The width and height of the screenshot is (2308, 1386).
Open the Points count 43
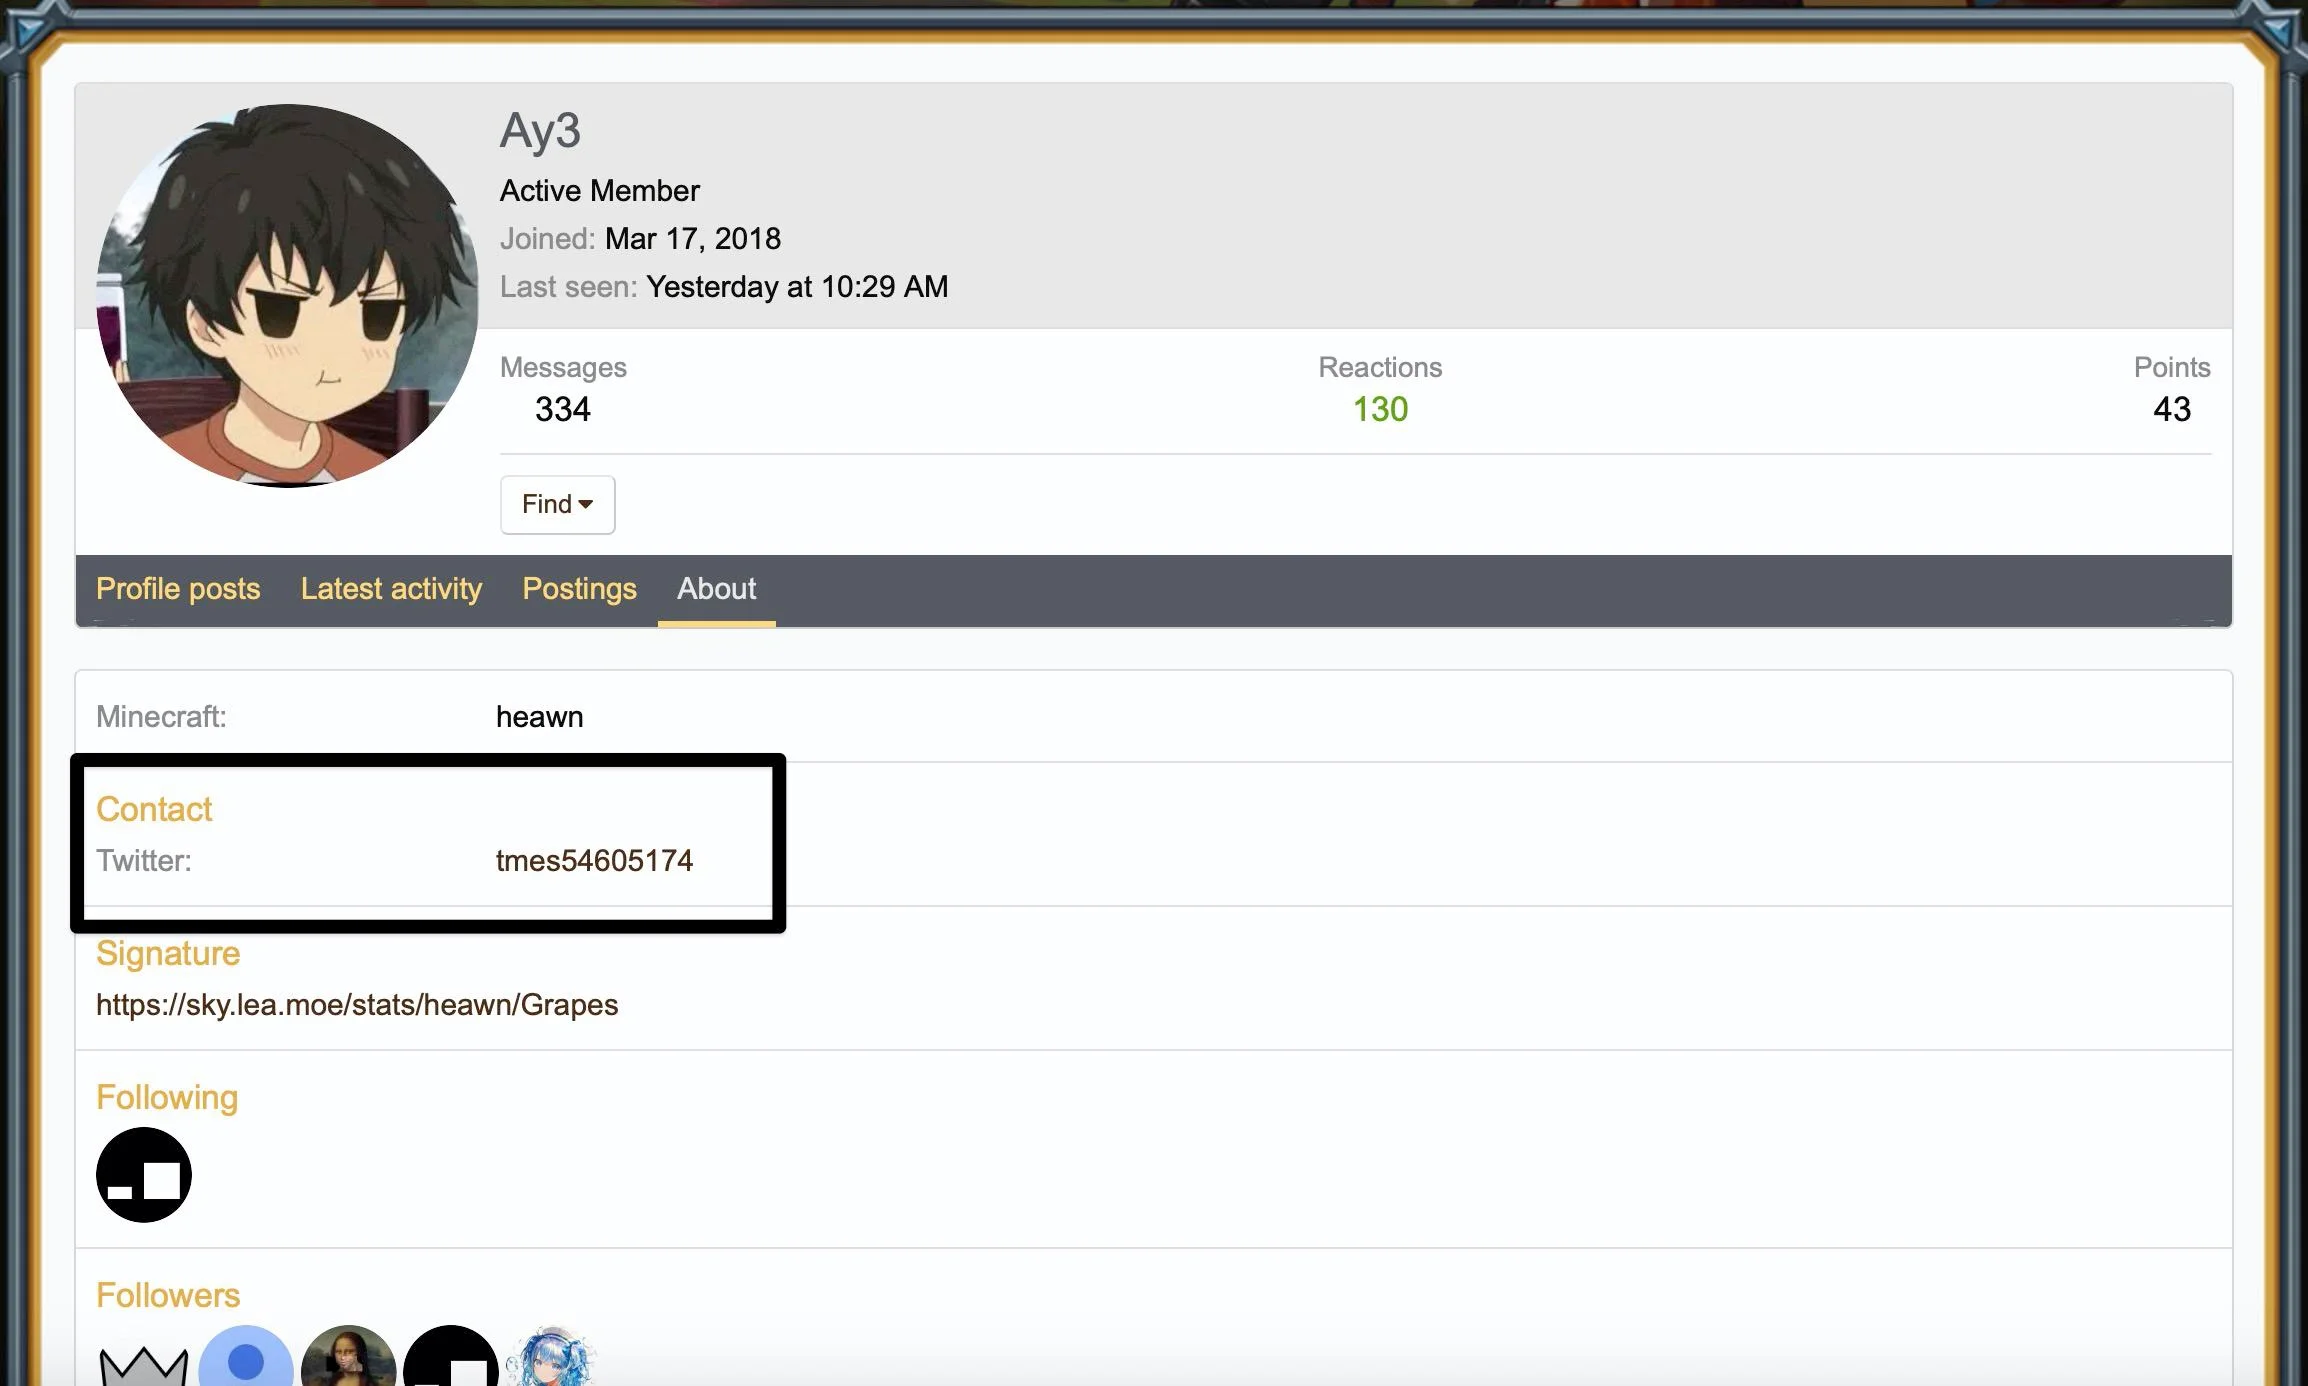click(x=2172, y=409)
